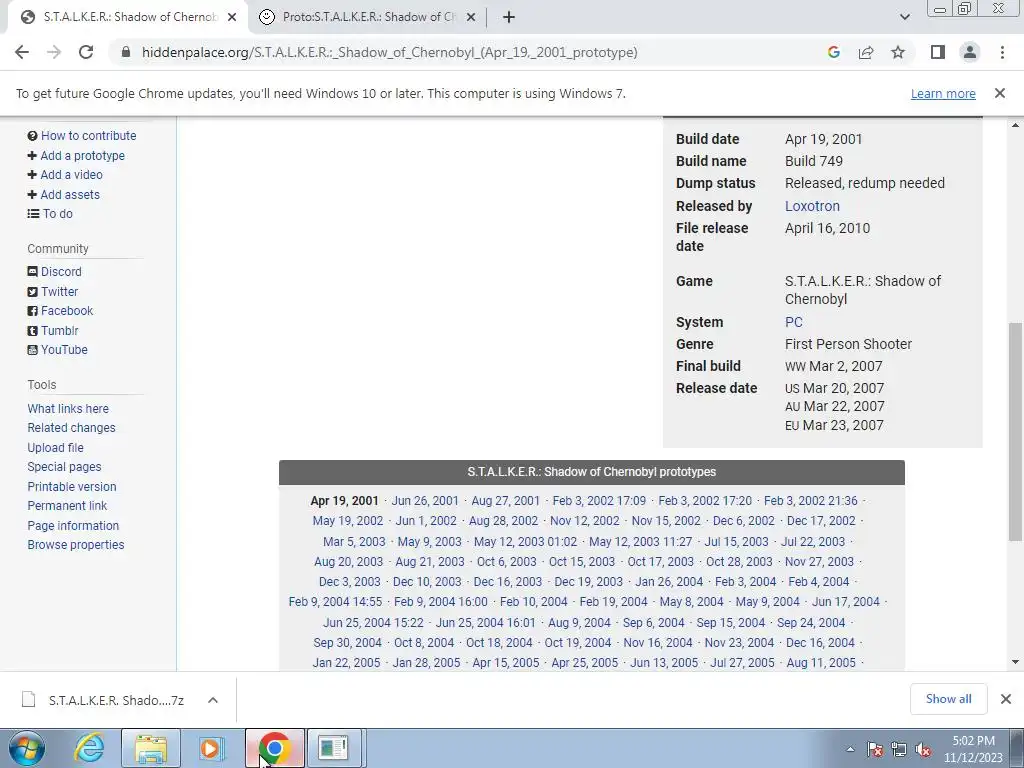This screenshot has width=1024, height=768.
Task: Open the Jun 25, 2004 15:22 prototype
Action: pyautogui.click(x=373, y=622)
